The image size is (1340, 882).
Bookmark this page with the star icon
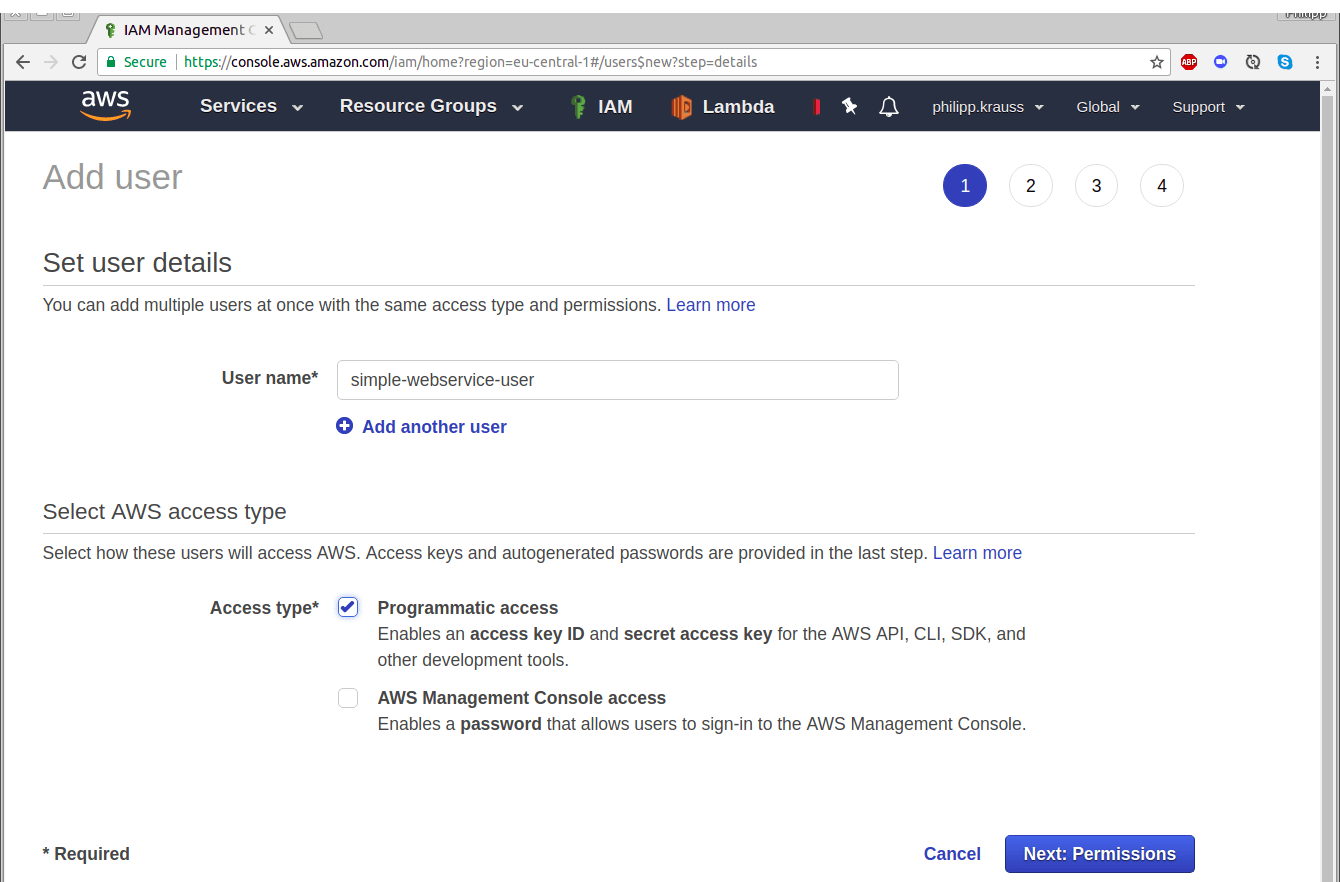pyautogui.click(x=1157, y=62)
